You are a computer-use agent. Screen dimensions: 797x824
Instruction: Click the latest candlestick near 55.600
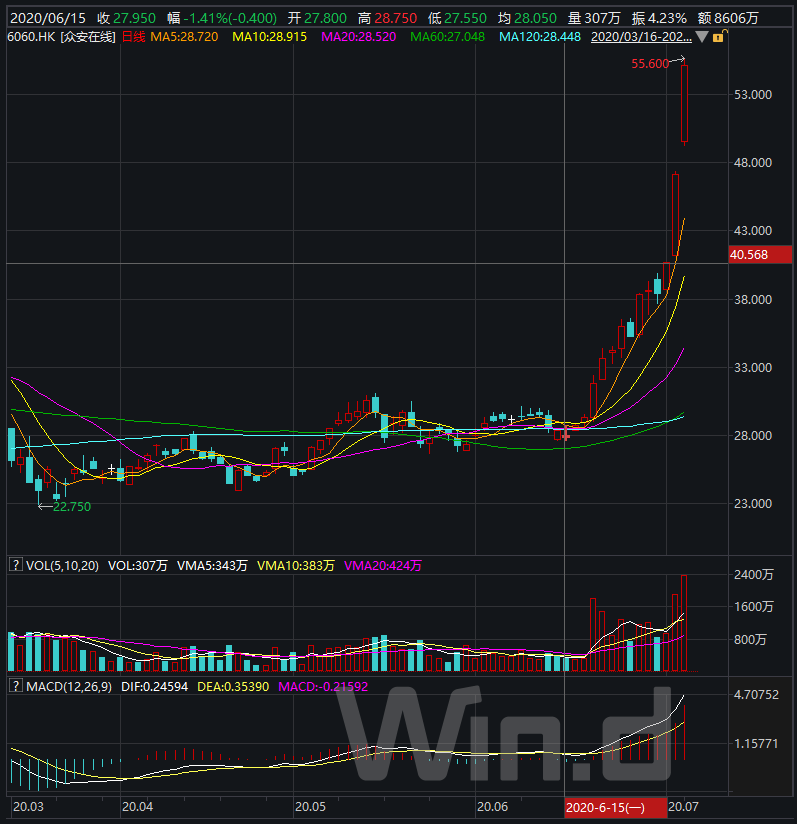tap(684, 104)
